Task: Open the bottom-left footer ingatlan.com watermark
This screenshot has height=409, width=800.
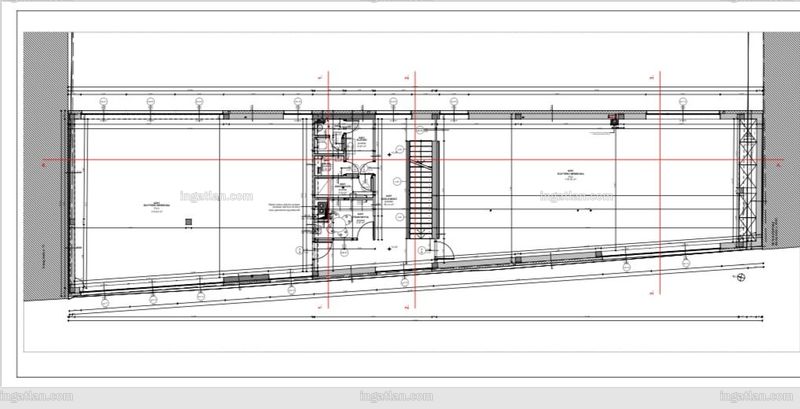Action: coord(36,396)
